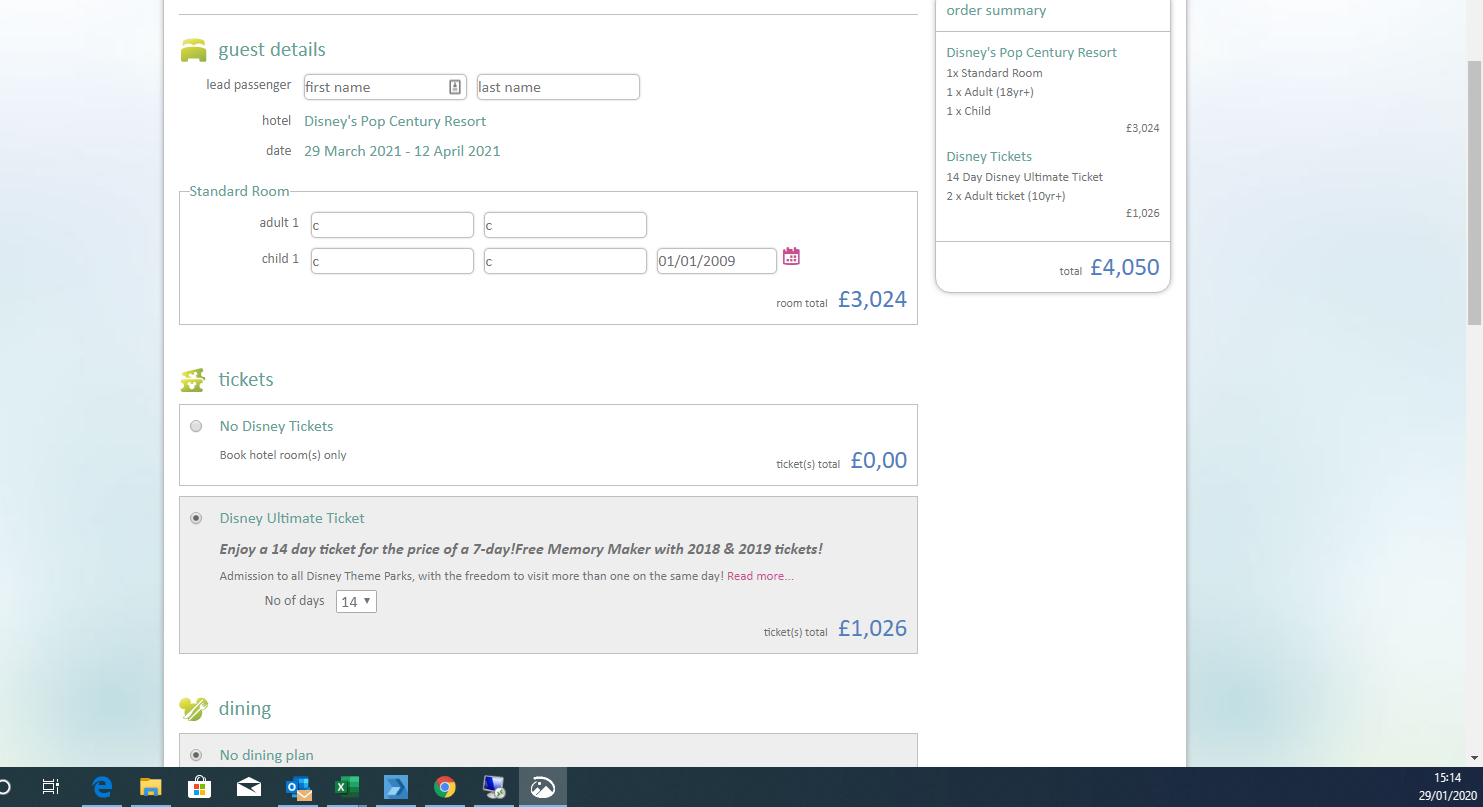1483x807 pixels.
Task: Click Disney Tickets heading in order summary
Action: 989,156
